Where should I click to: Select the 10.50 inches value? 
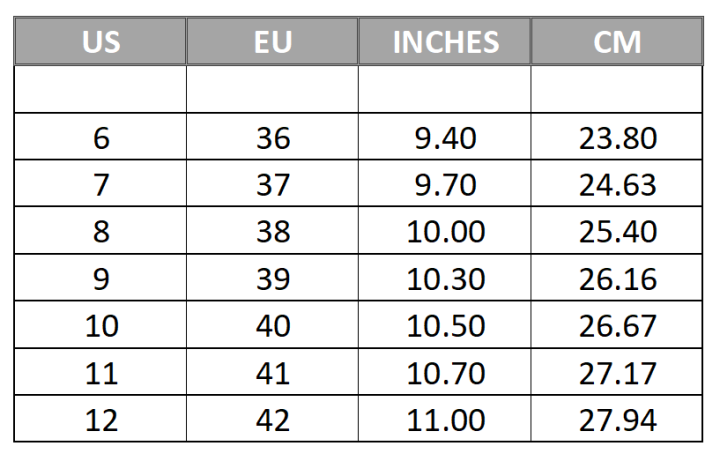coord(445,325)
